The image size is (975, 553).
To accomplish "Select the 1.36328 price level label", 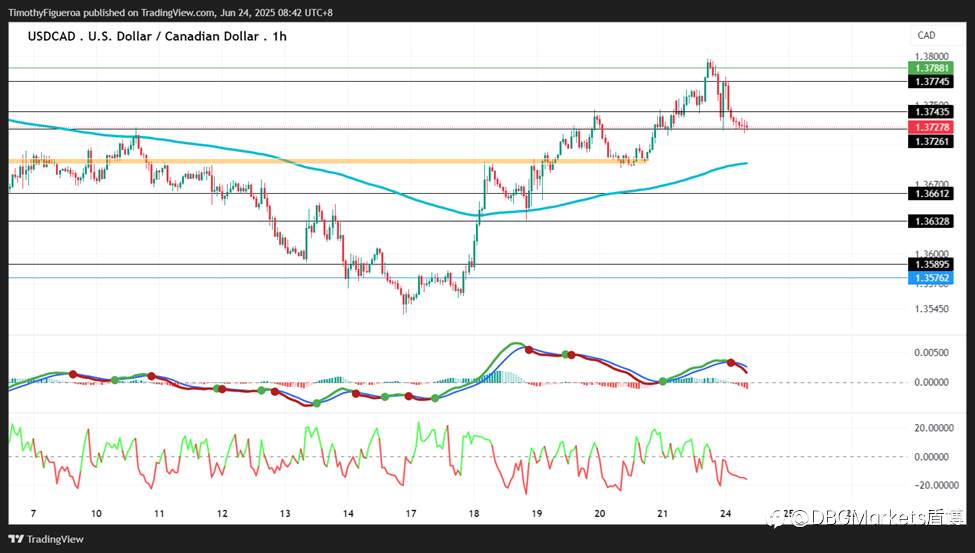I will [931, 221].
